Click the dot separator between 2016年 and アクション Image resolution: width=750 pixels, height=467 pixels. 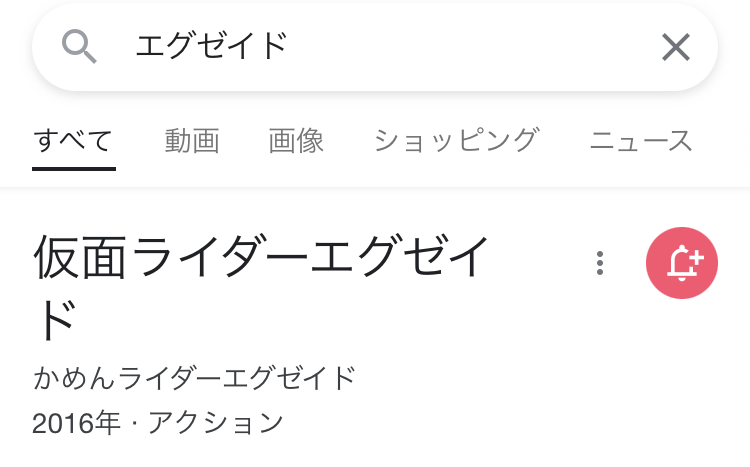[132, 424]
